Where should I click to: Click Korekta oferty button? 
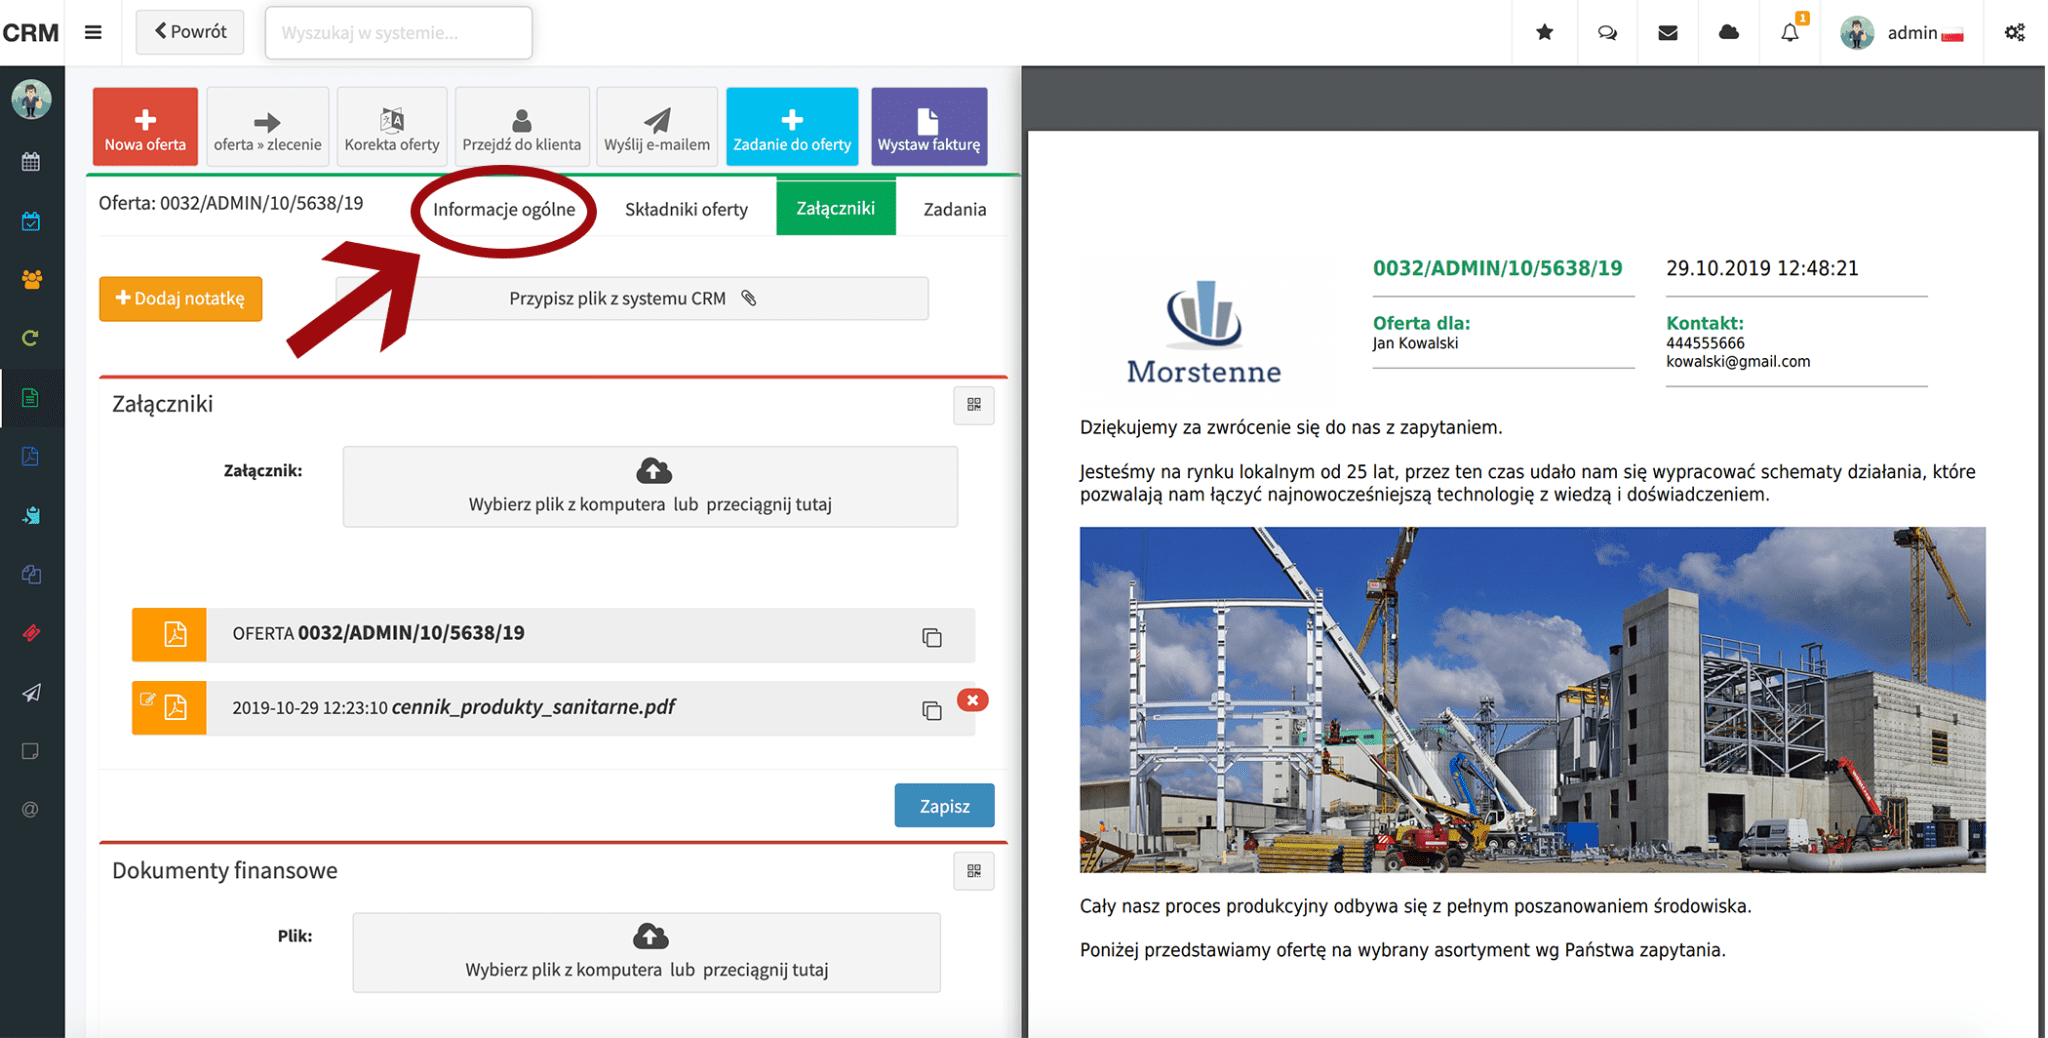[392, 126]
